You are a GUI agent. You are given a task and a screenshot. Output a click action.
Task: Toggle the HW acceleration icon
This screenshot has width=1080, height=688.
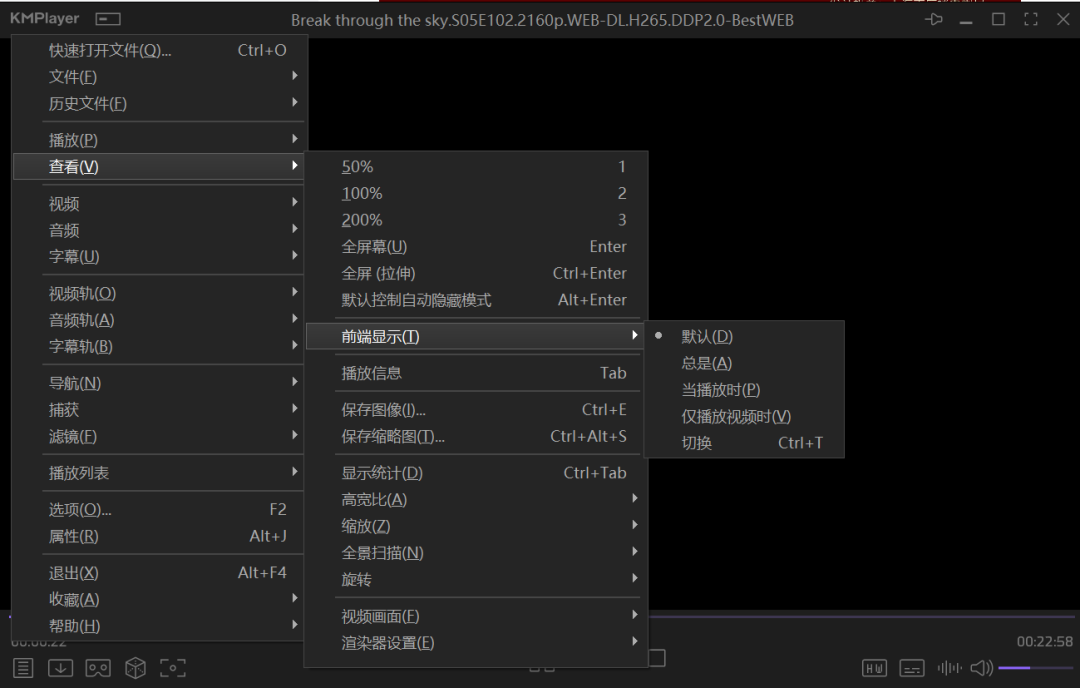click(874, 668)
